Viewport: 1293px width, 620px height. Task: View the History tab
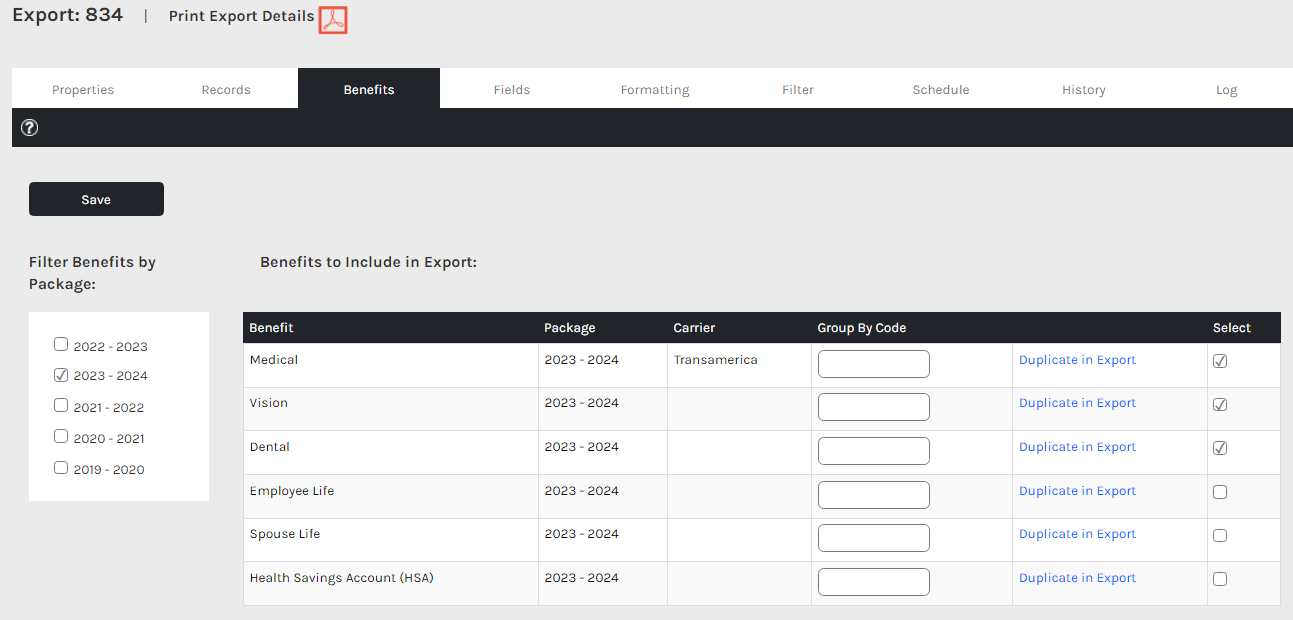[1084, 89]
